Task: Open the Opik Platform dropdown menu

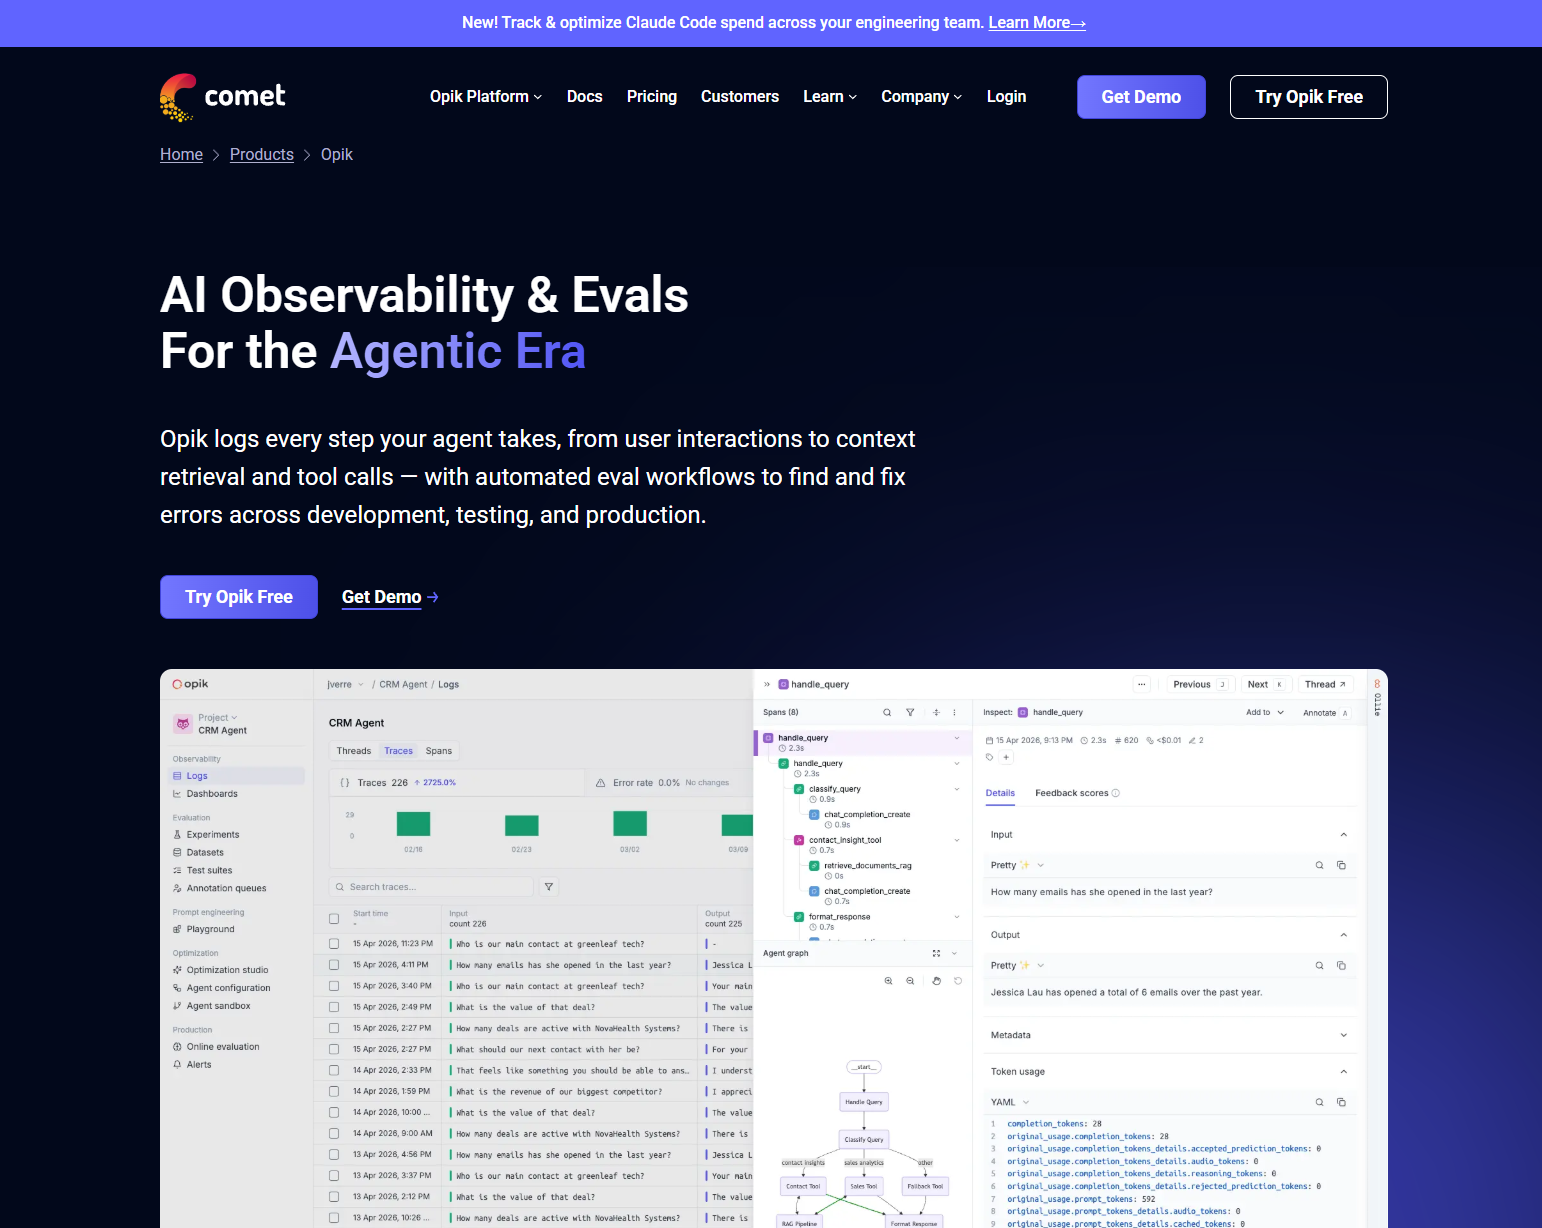Action: click(x=486, y=97)
